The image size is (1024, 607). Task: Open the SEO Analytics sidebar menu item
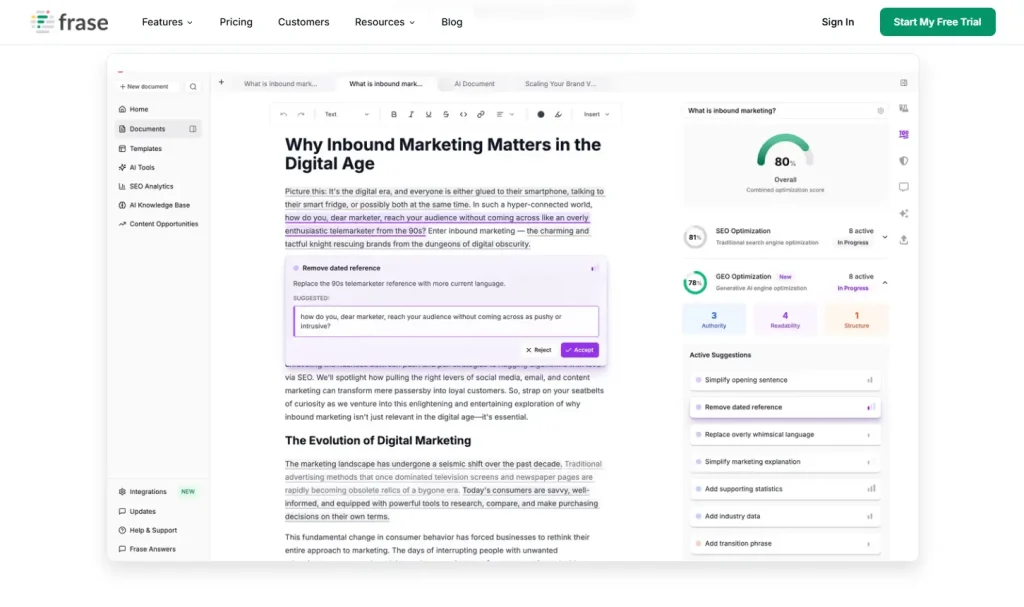point(151,185)
